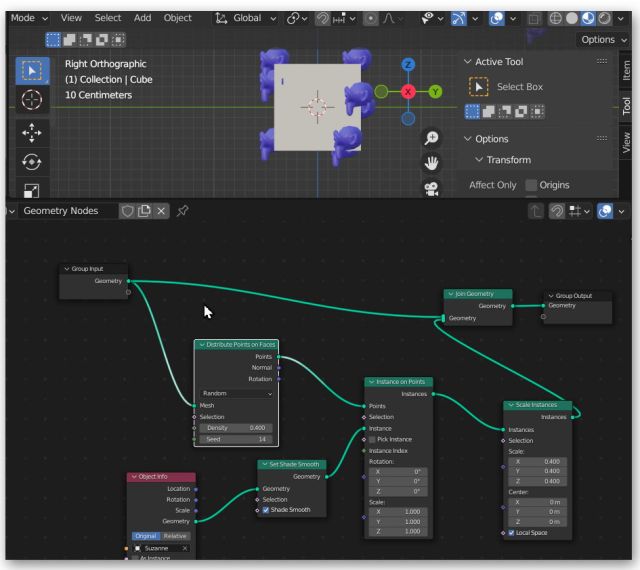Unlink the Geometry Nodes data-block
The height and width of the screenshot is (570, 640).
click(x=161, y=211)
